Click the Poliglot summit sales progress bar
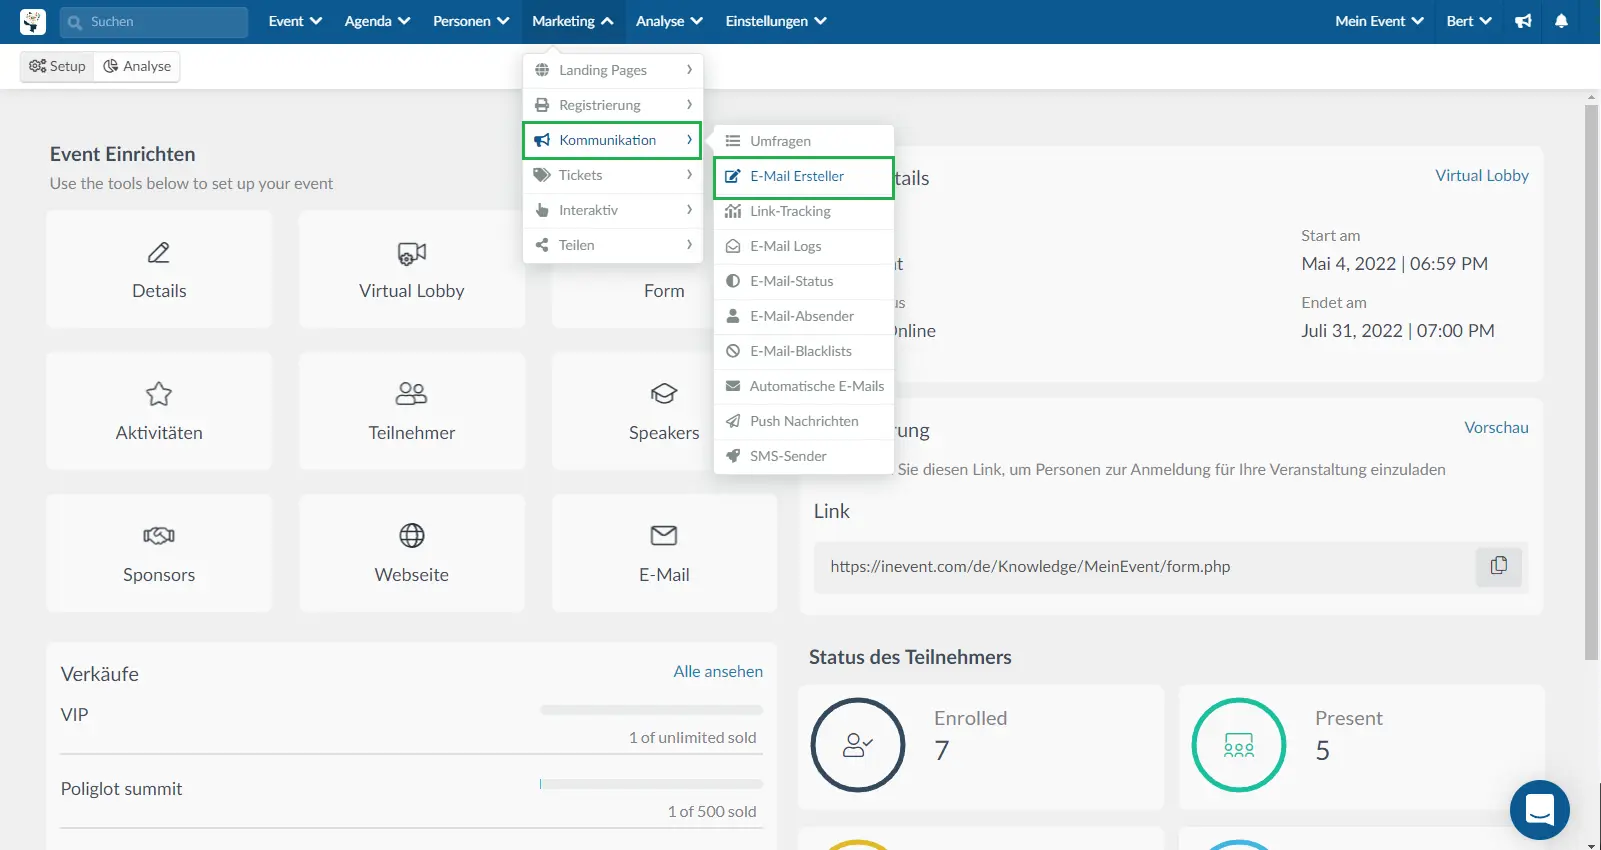 click(x=651, y=784)
